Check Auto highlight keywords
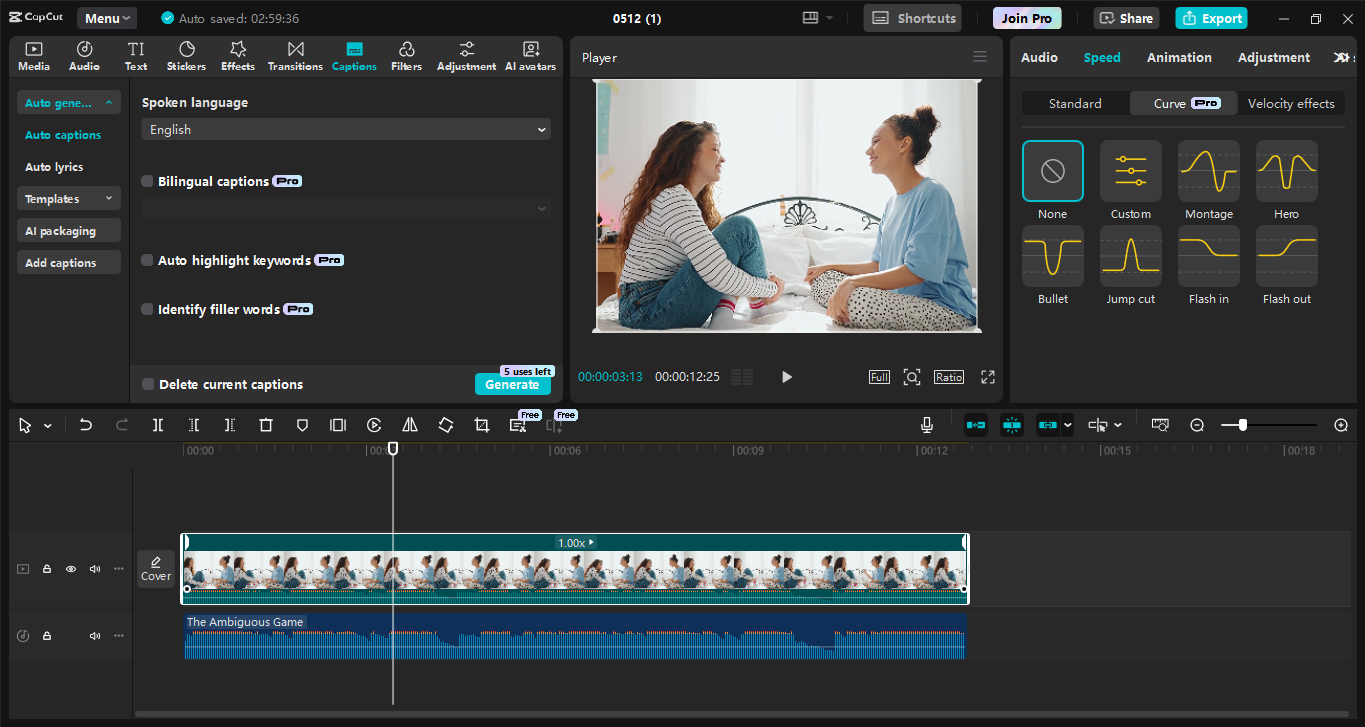 tap(147, 259)
